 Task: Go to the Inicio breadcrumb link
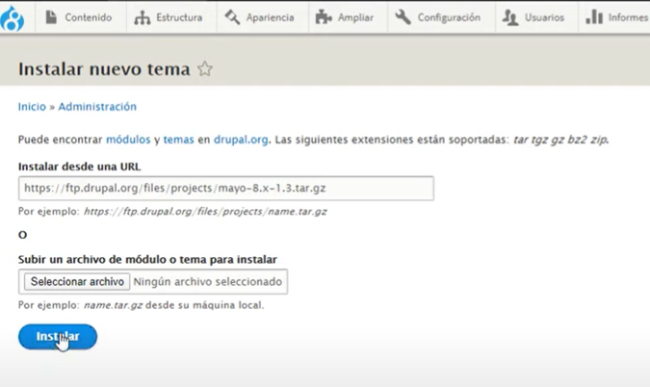click(x=32, y=106)
